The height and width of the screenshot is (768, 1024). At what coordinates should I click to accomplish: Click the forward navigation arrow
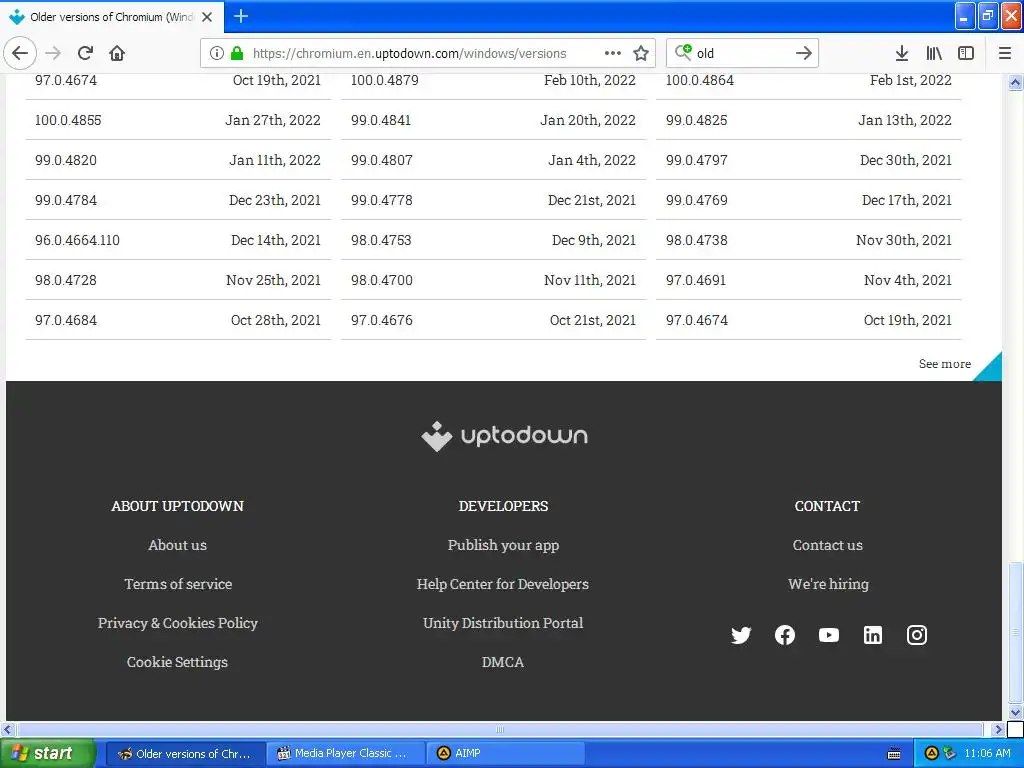tap(53, 53)
